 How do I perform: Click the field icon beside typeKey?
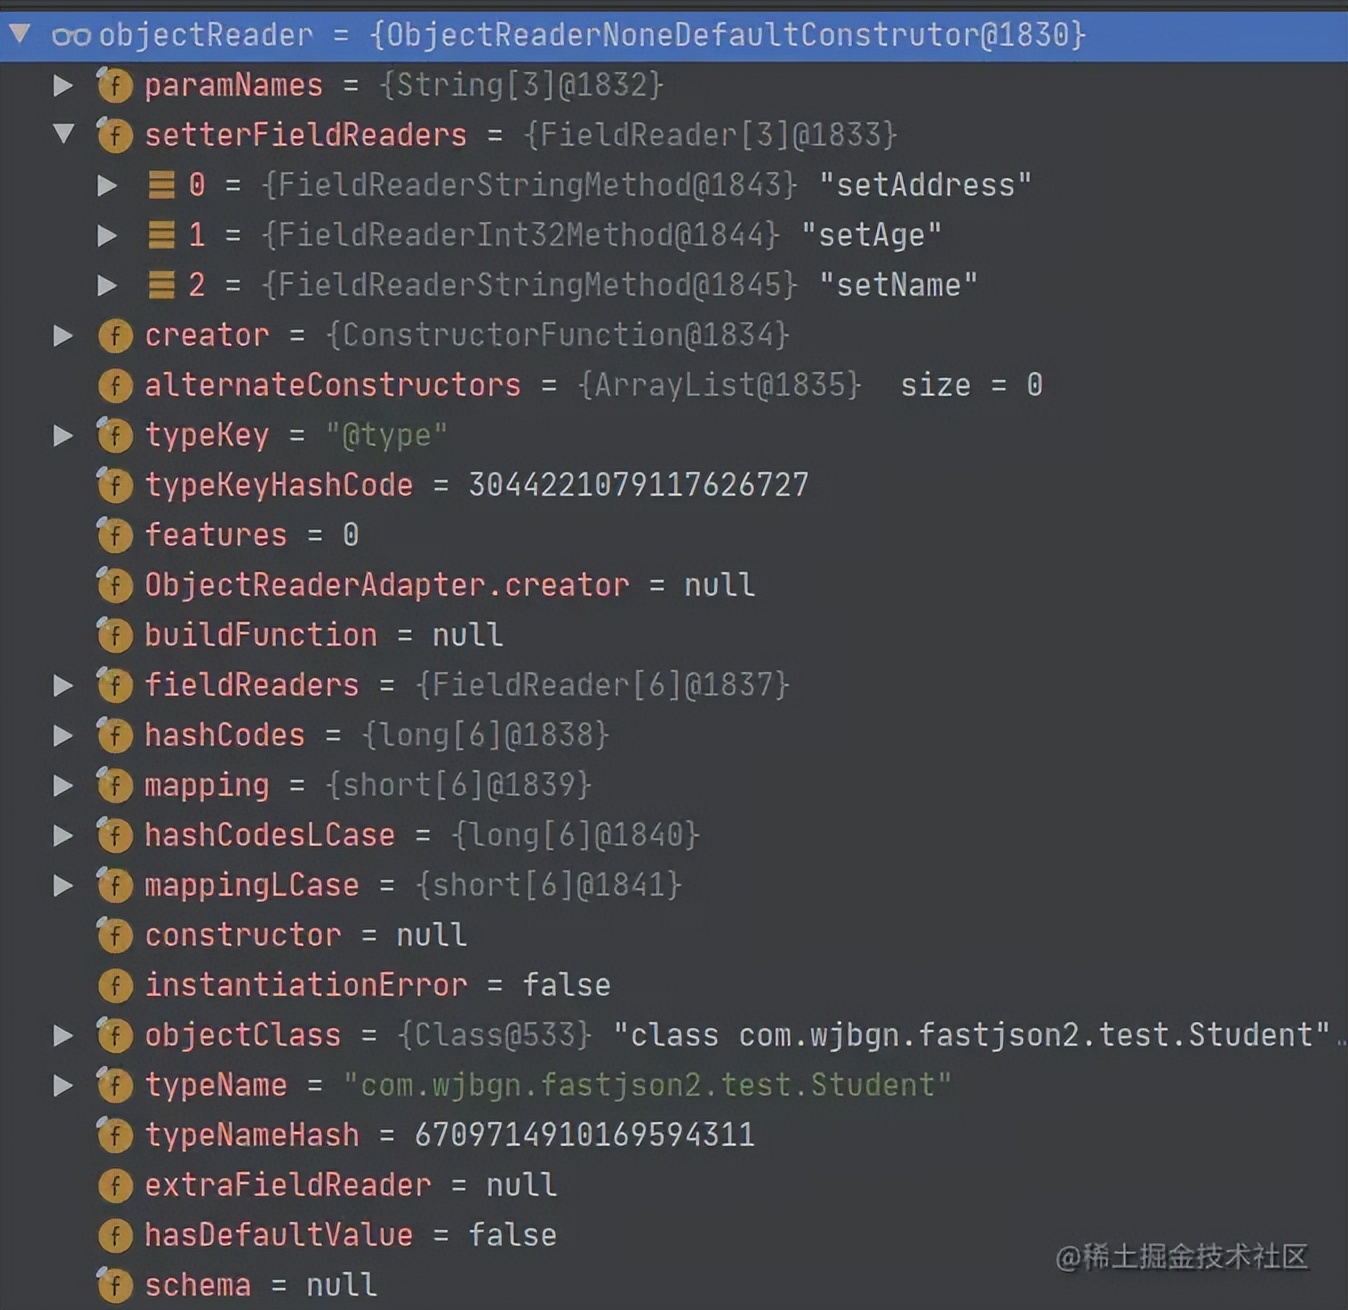tap(114, 436)
